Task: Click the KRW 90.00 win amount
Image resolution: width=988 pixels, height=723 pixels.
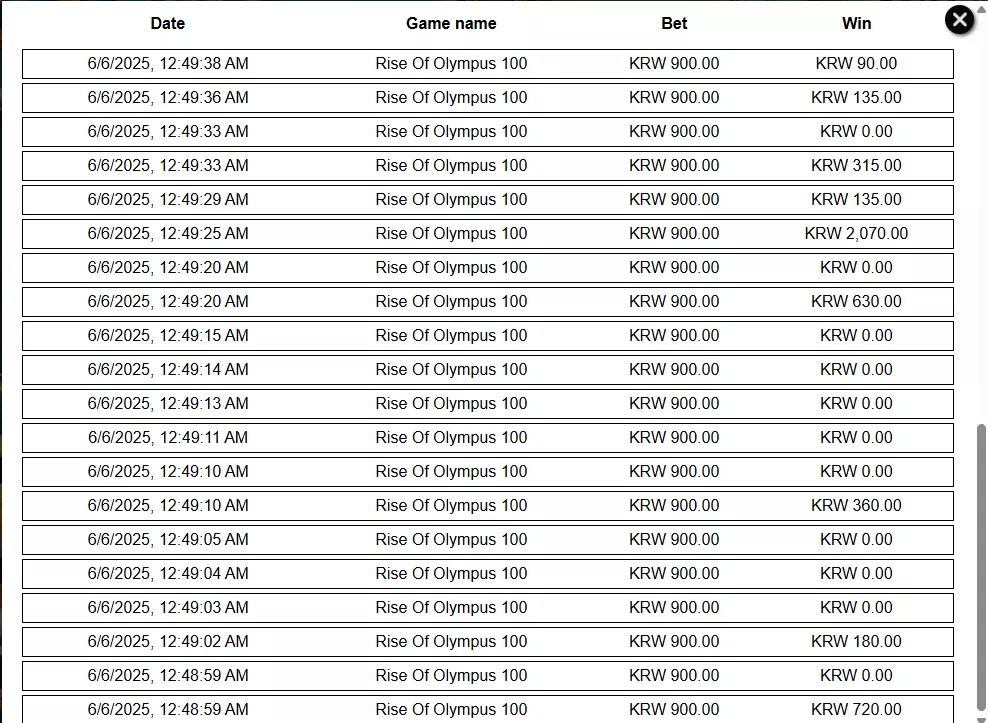Action: coord(856,64)
